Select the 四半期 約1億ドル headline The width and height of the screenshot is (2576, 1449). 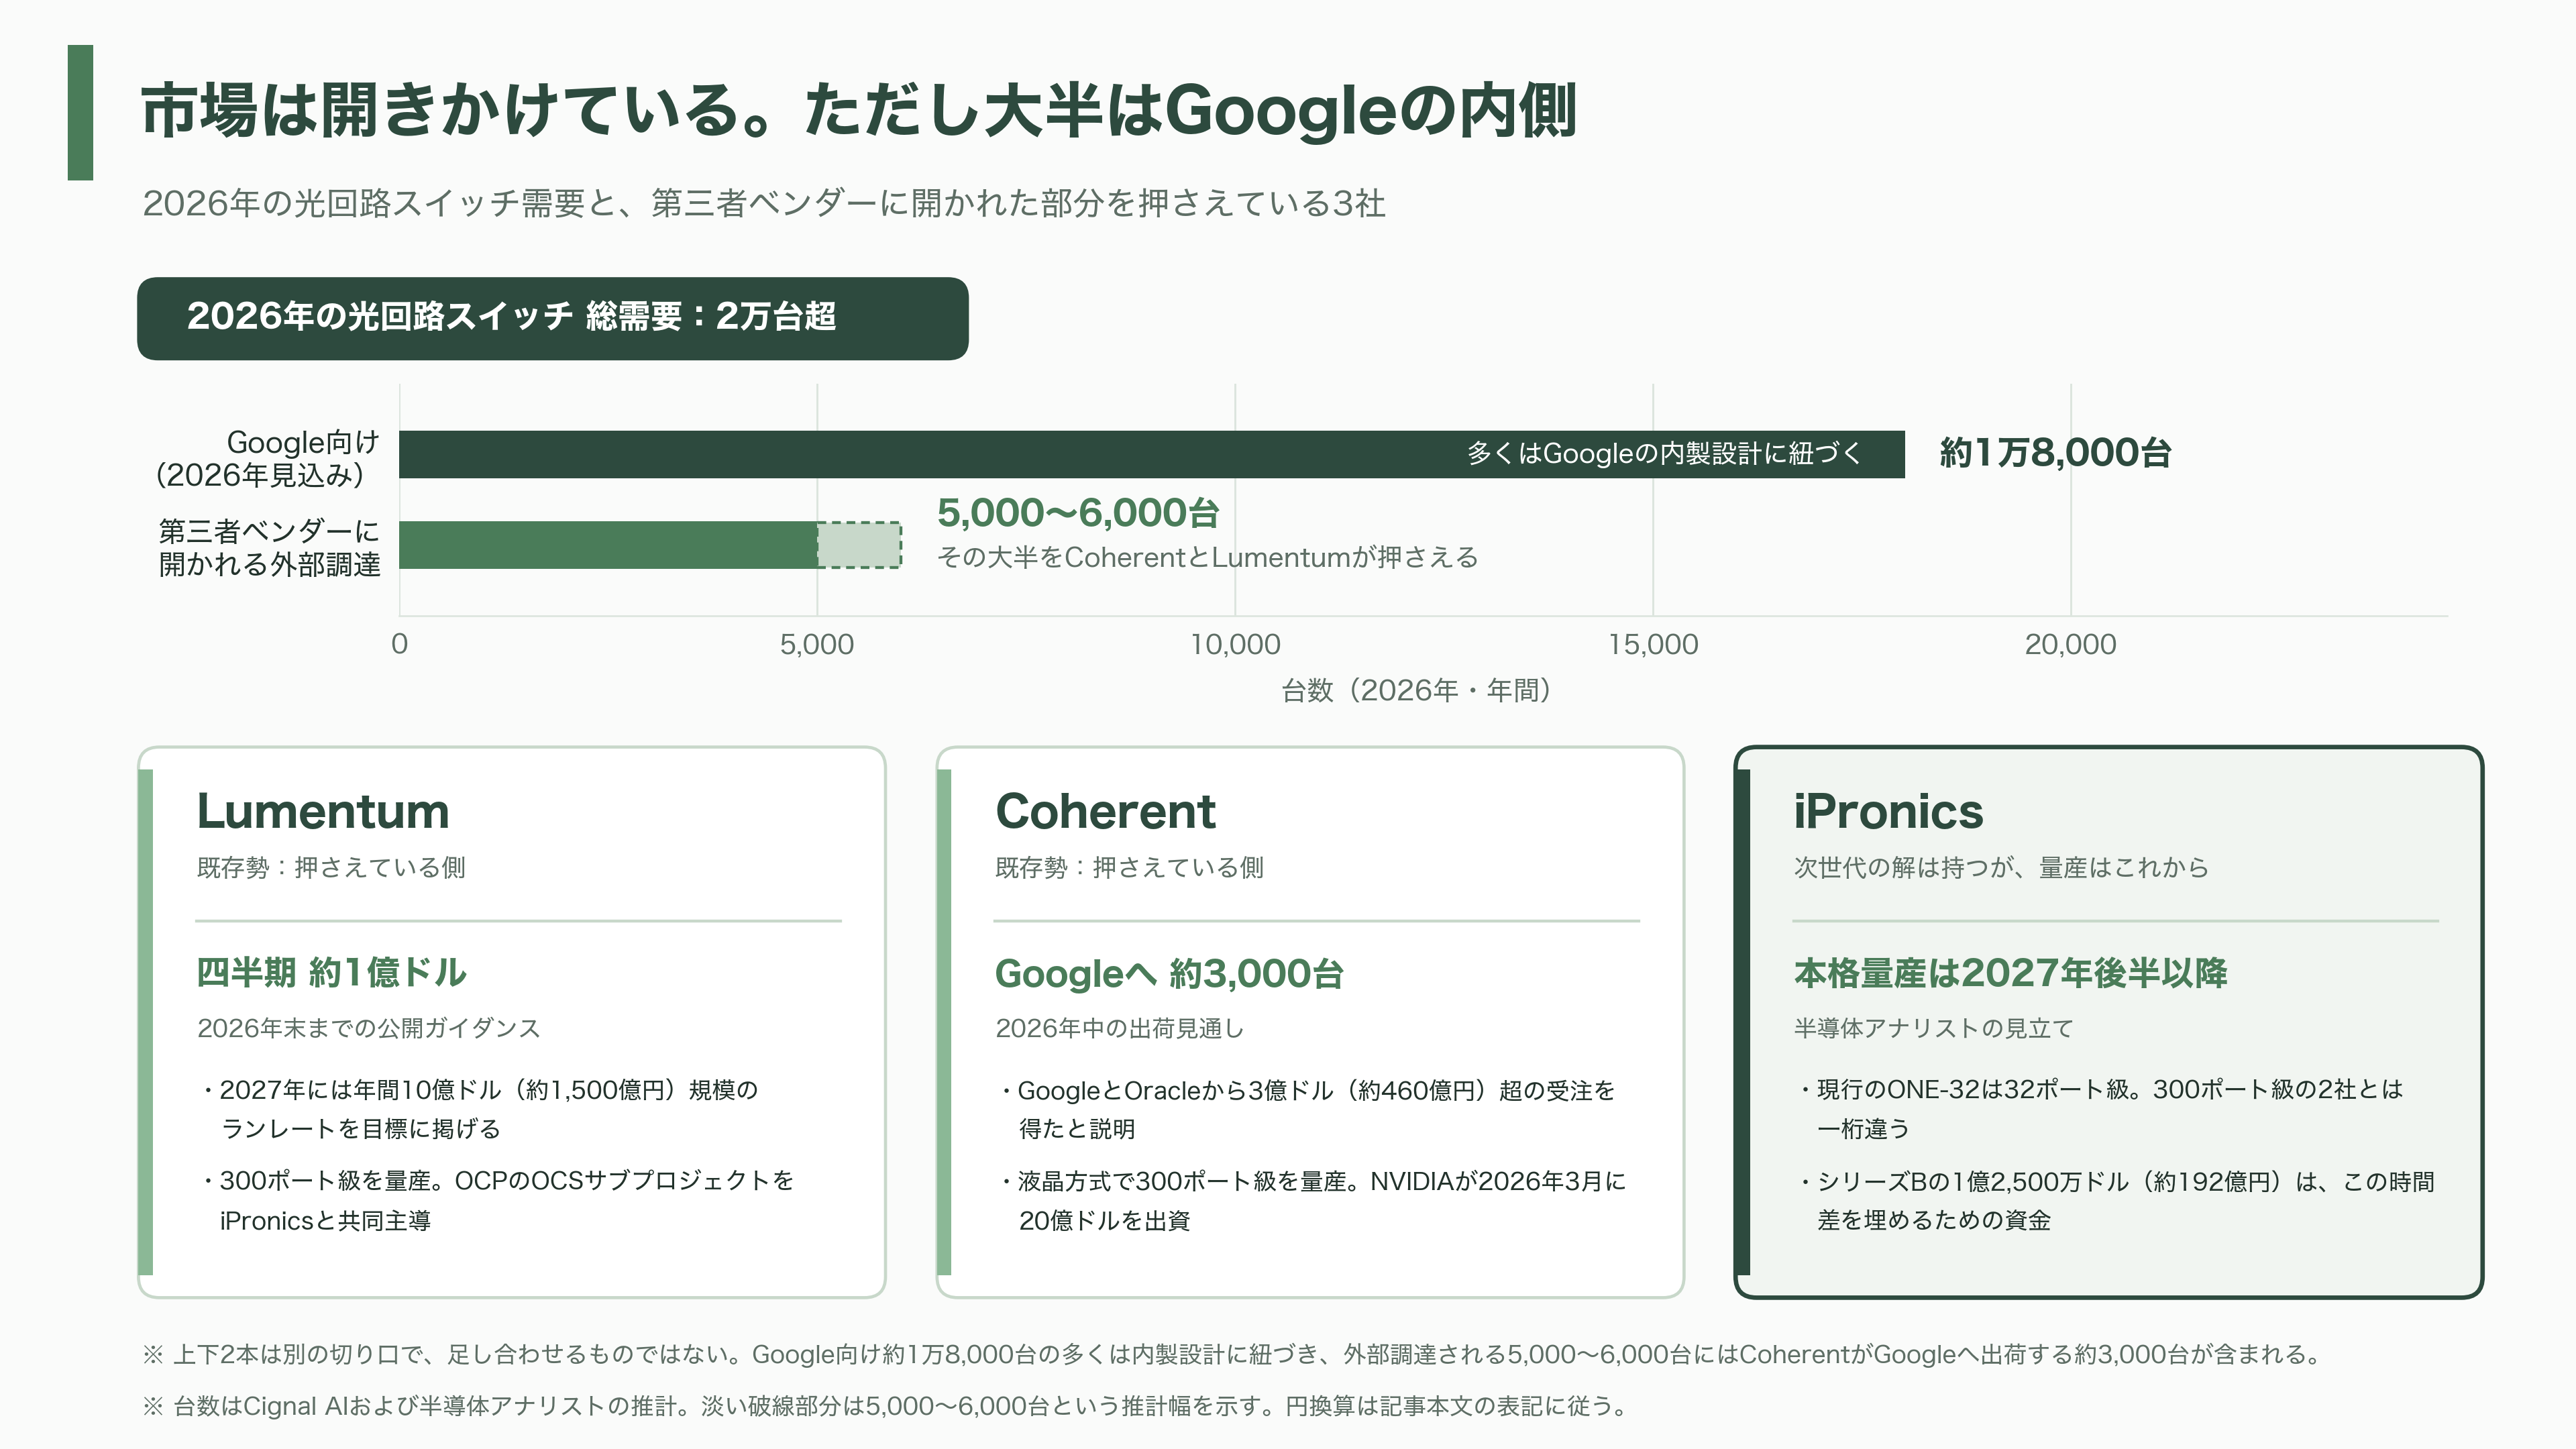(331, 972)
